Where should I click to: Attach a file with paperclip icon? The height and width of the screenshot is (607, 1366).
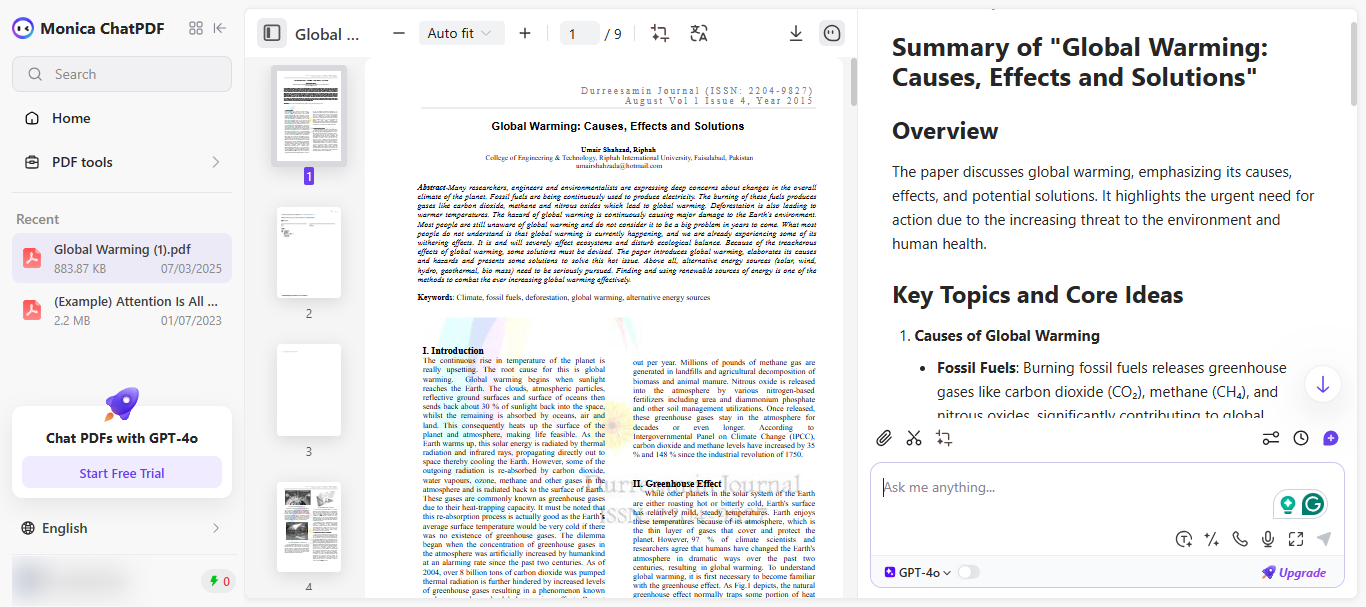884,438
